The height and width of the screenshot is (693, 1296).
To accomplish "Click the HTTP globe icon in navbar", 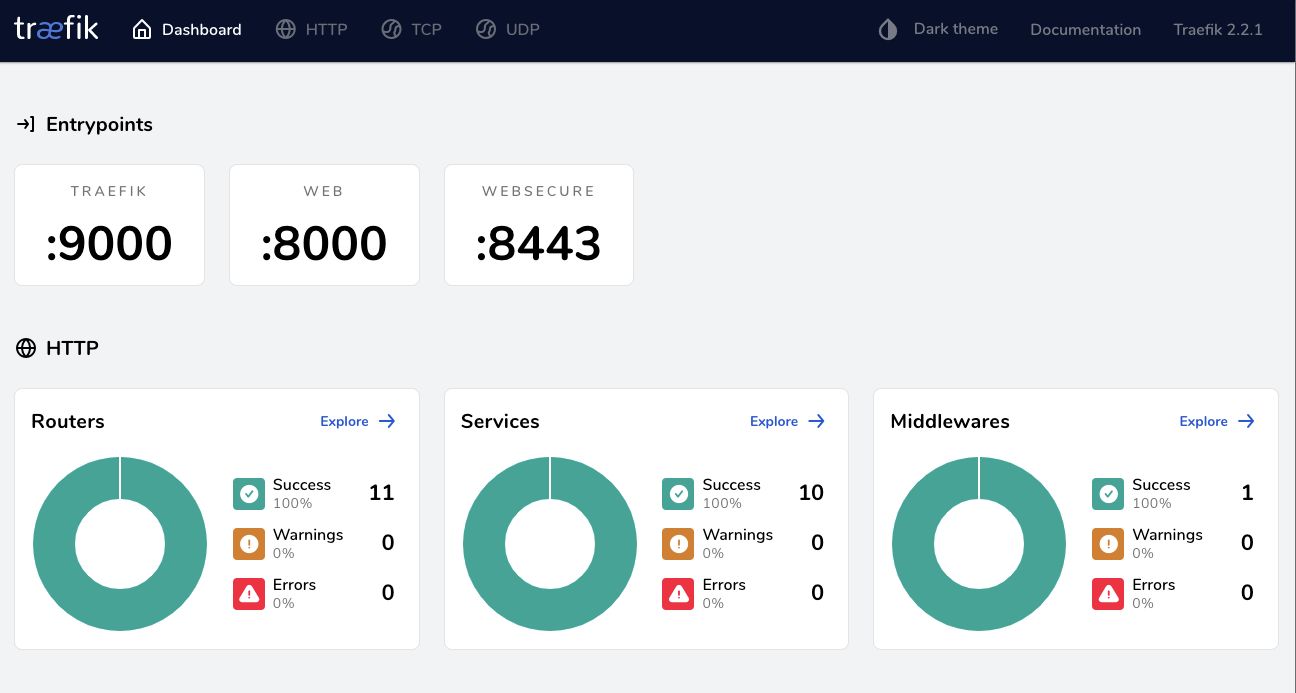I will pos(285,30).
